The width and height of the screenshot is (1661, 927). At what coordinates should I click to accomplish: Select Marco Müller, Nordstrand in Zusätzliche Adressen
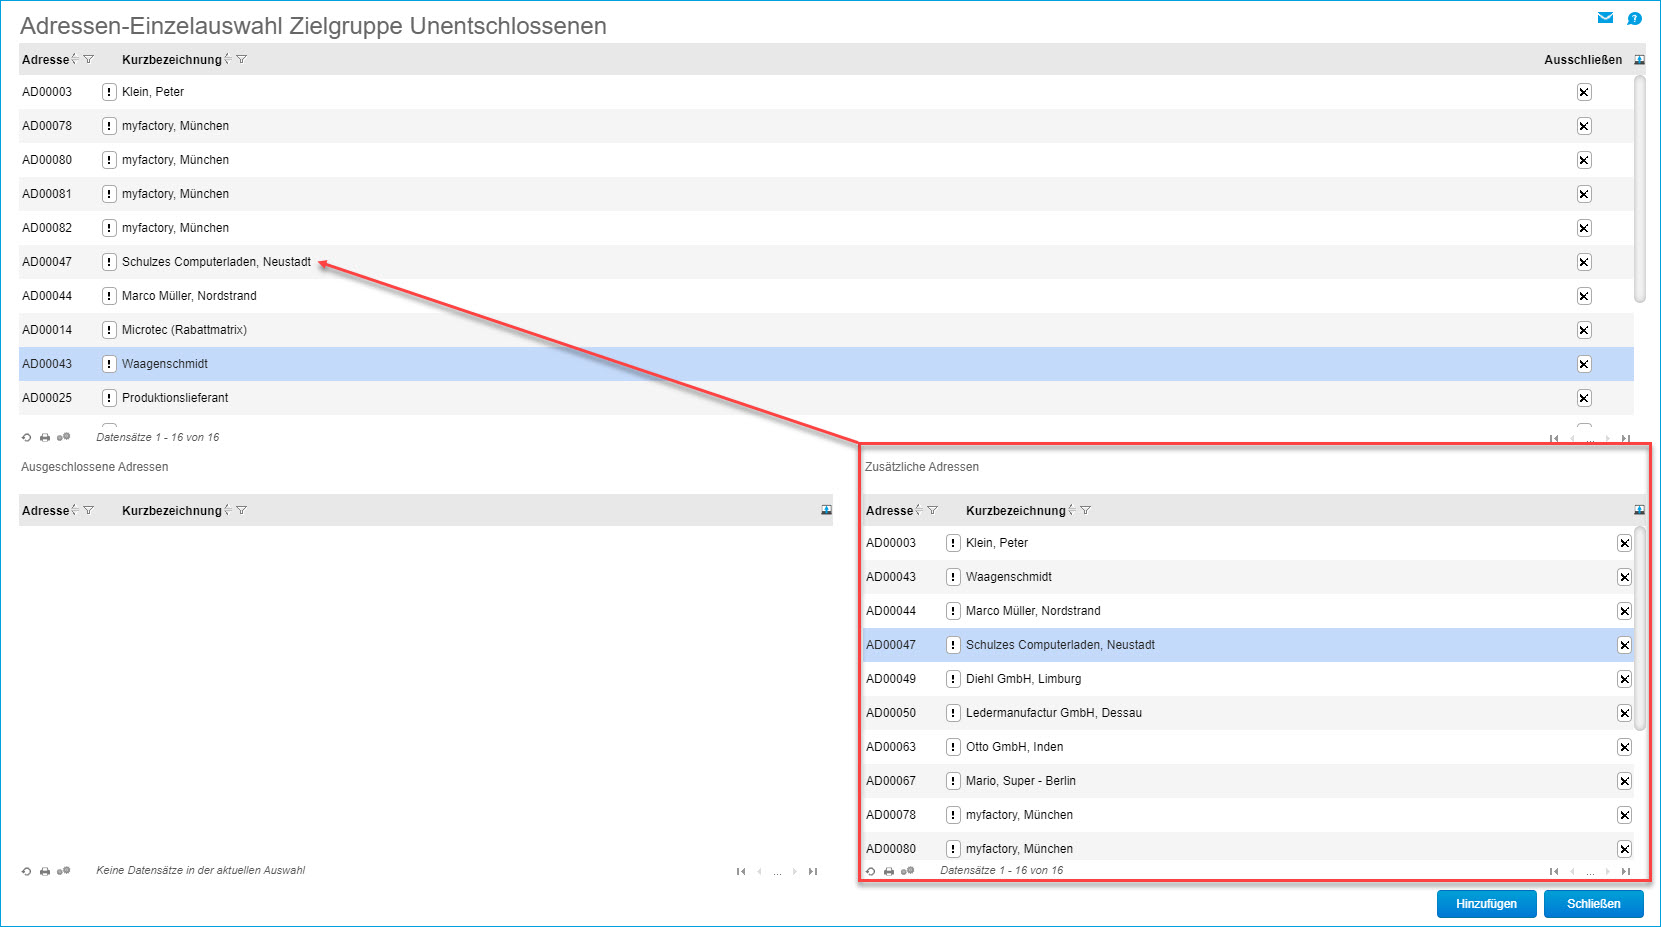[x=1033, y=611]
